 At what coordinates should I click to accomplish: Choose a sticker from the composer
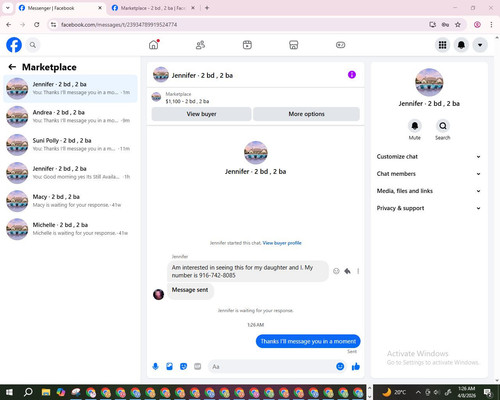tap(183, 367)
